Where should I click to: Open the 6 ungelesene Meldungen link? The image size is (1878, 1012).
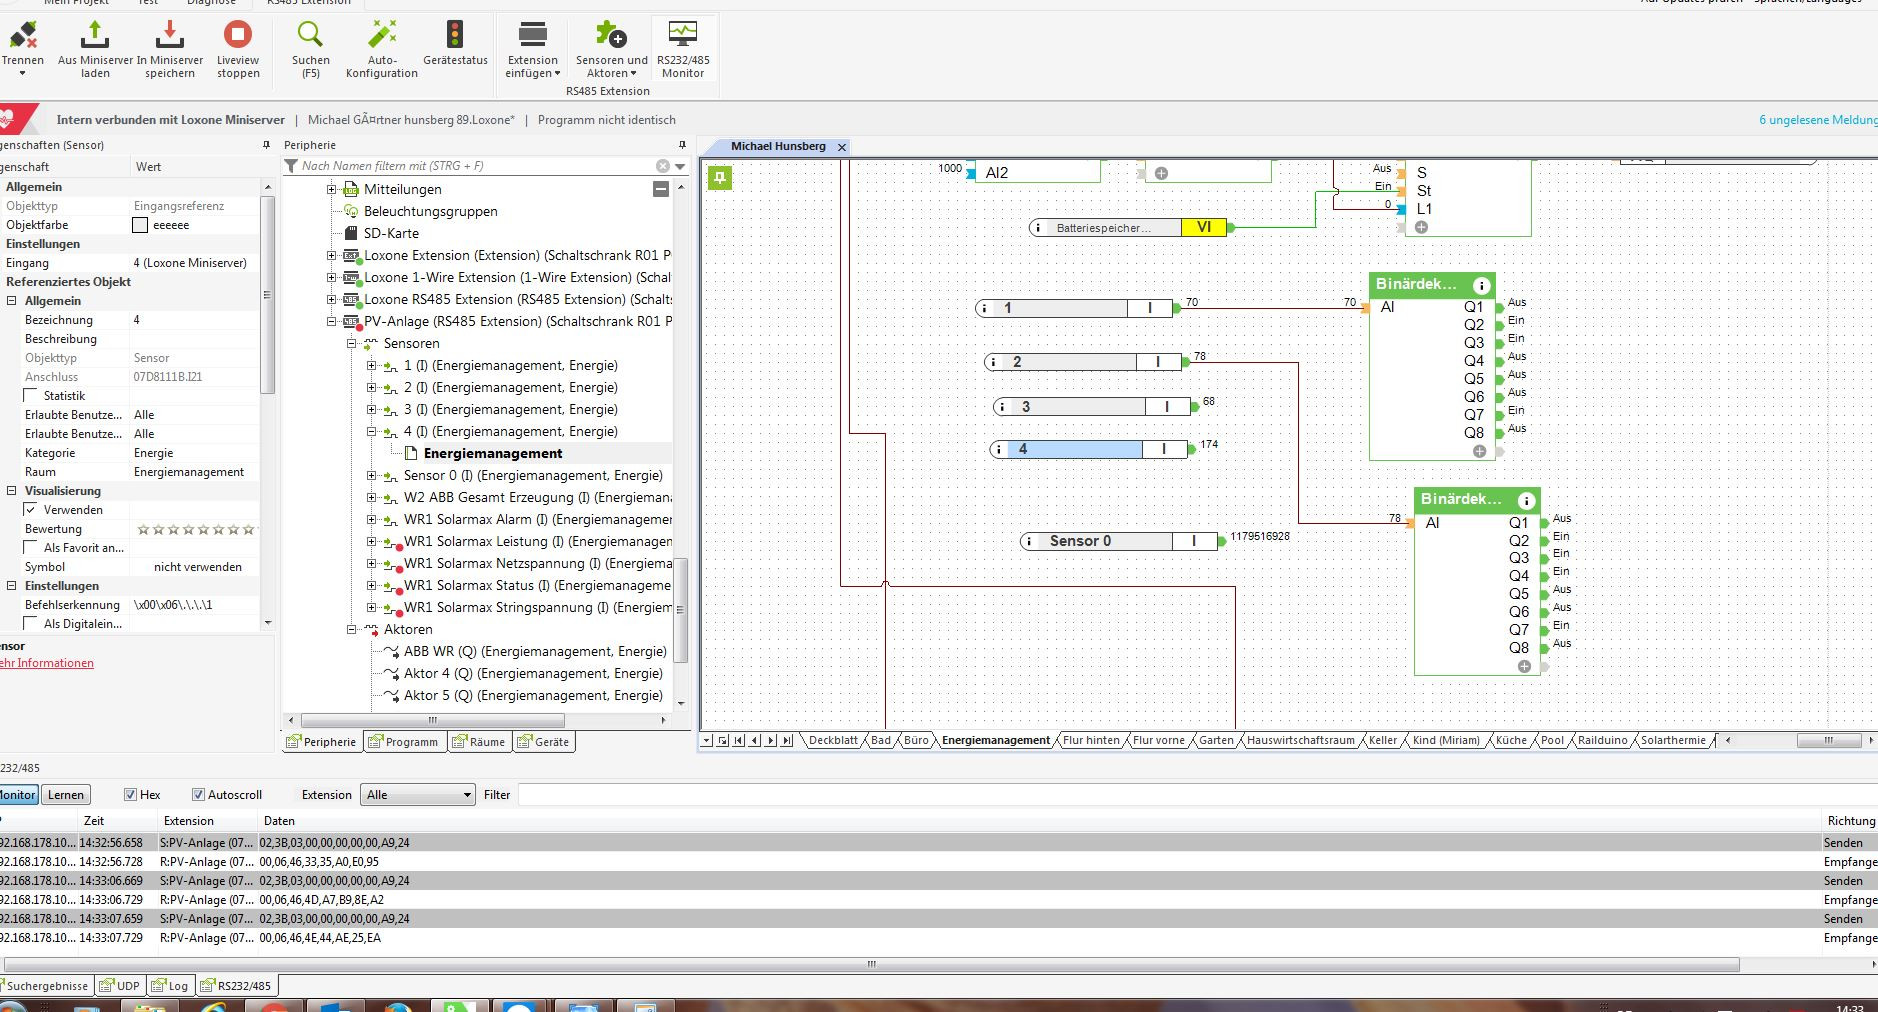pyautogui.click(x=1817, y=120)
